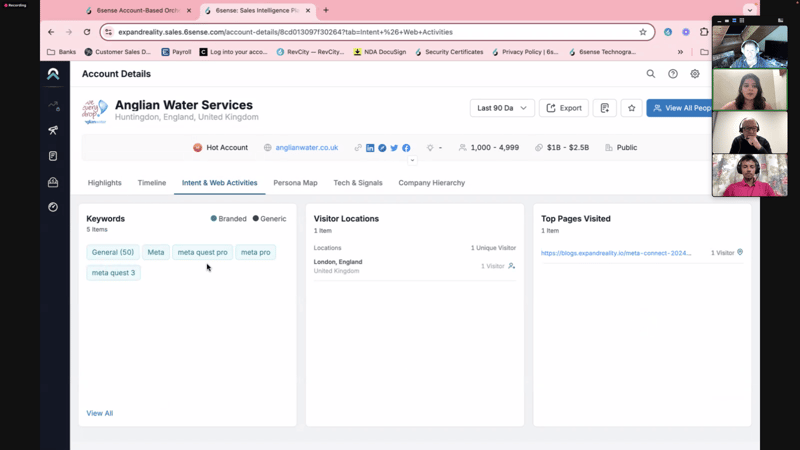Switch to Timeline tab

[152, 183]
